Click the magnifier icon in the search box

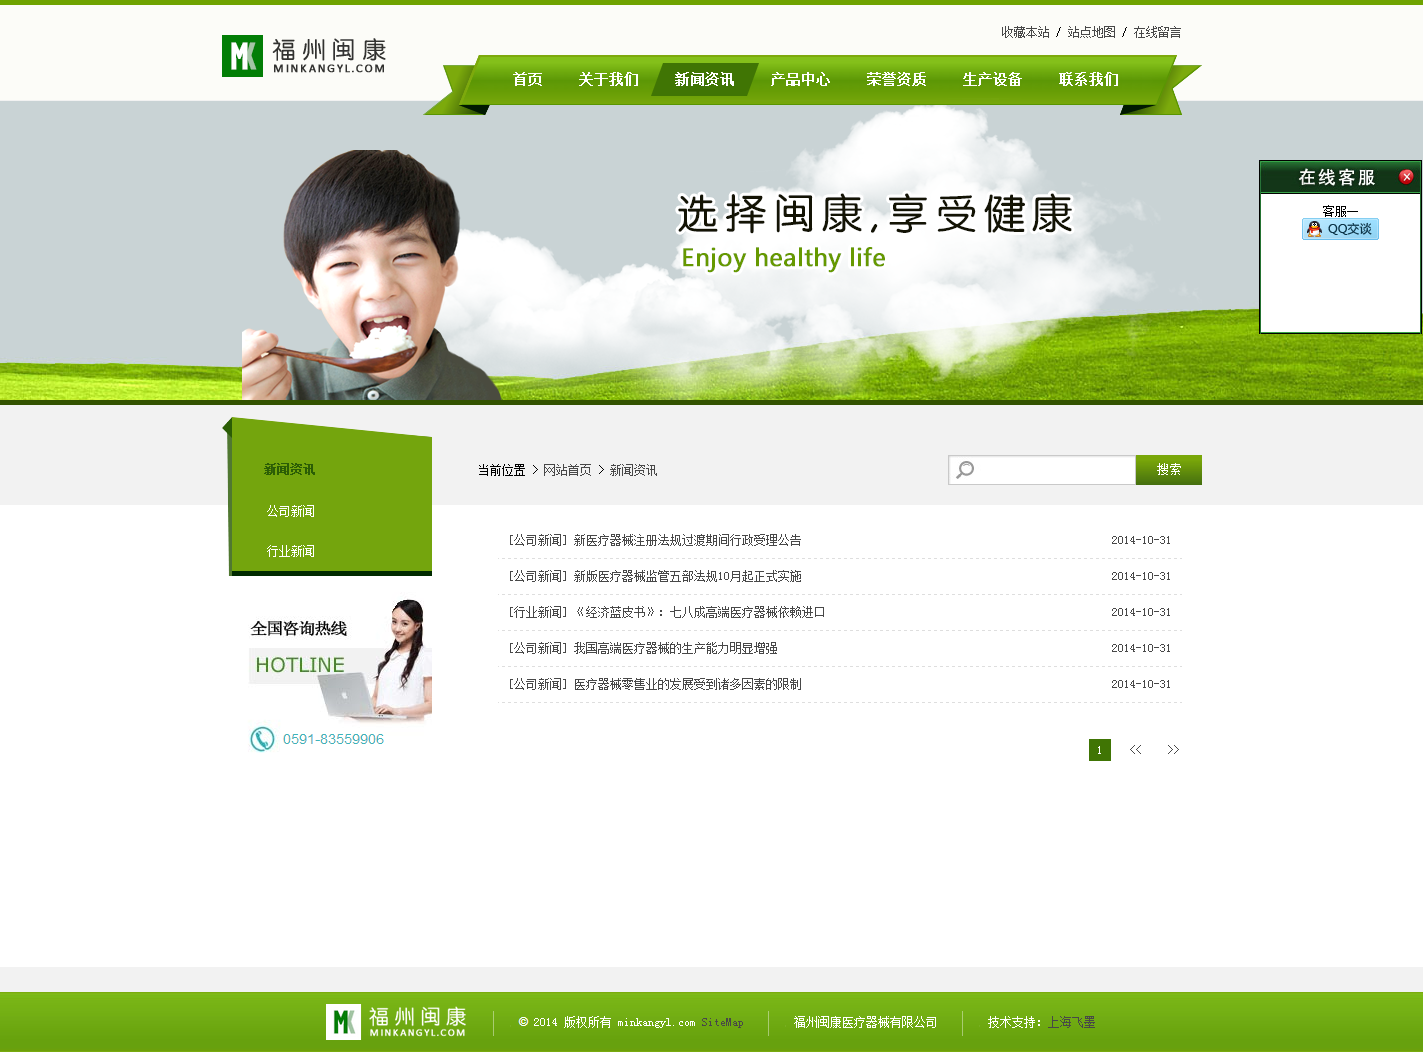(x=965, y=470)
